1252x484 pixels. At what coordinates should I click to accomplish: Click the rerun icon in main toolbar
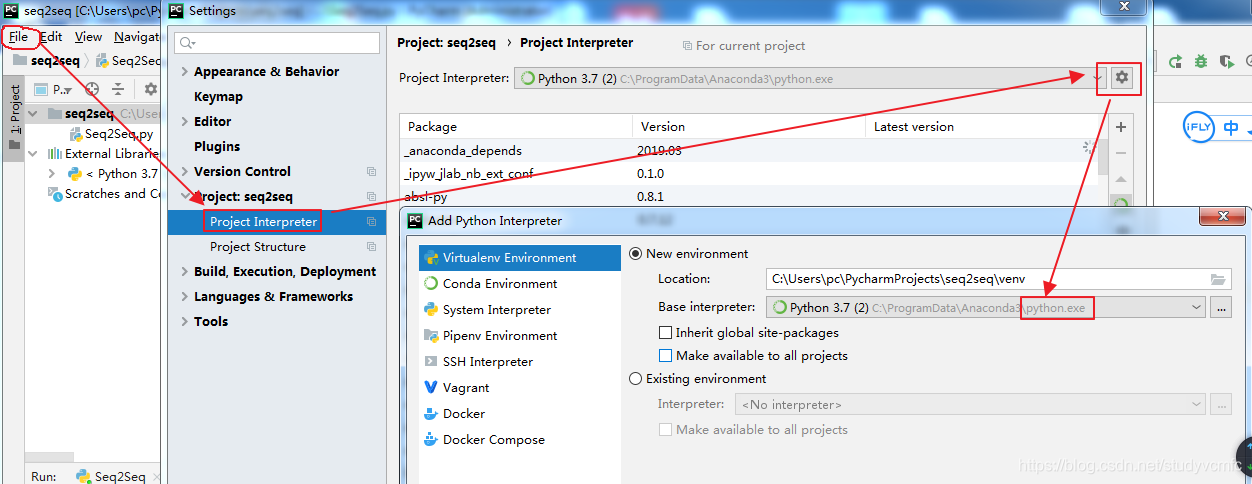1176,62
